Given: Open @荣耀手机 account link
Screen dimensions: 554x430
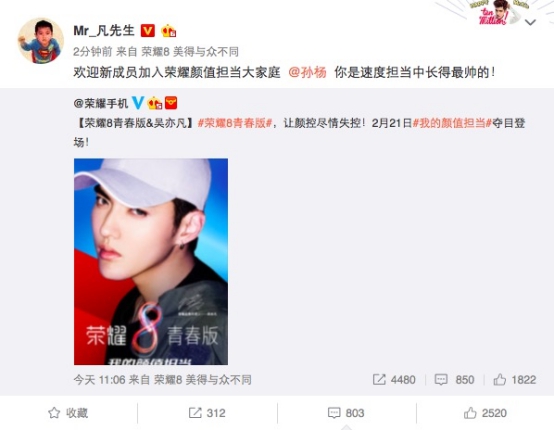Looking at the screenshot, I should coord(101,103).
